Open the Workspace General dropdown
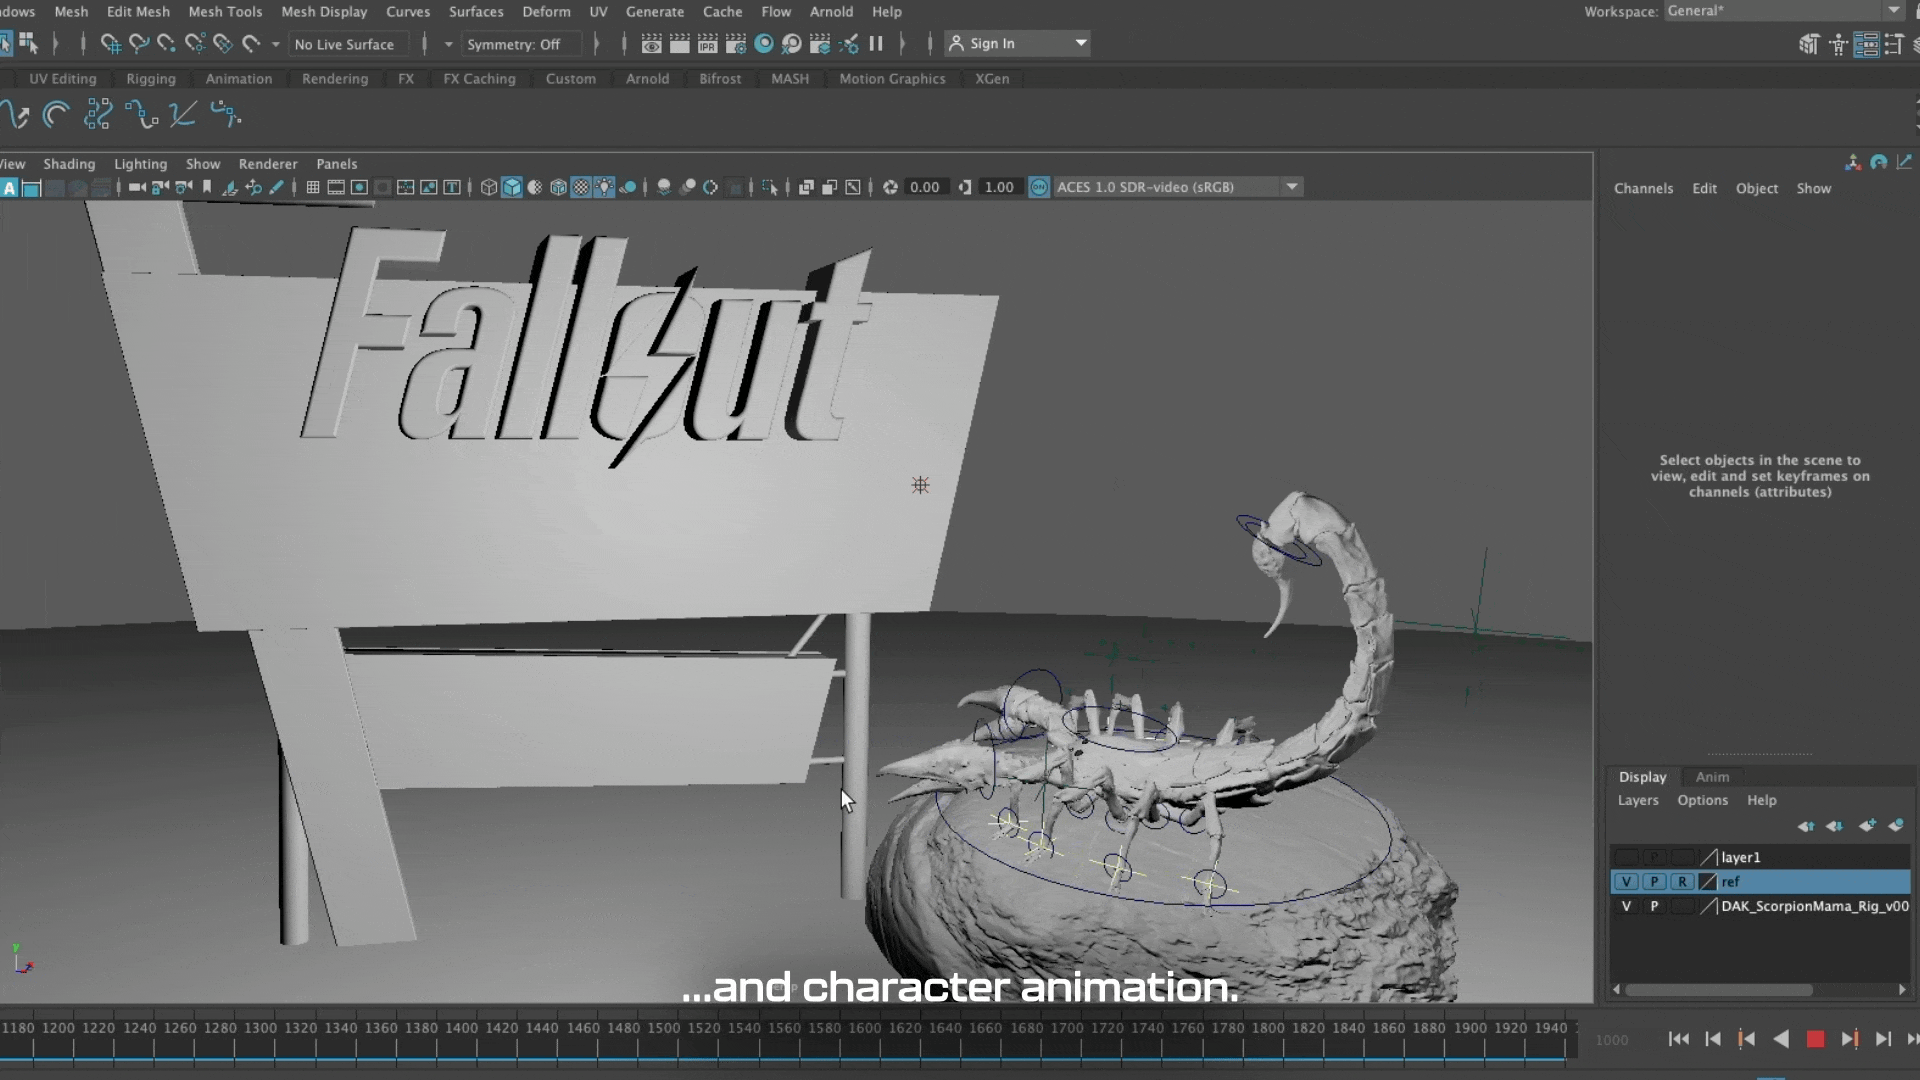 click(1784, 11)
